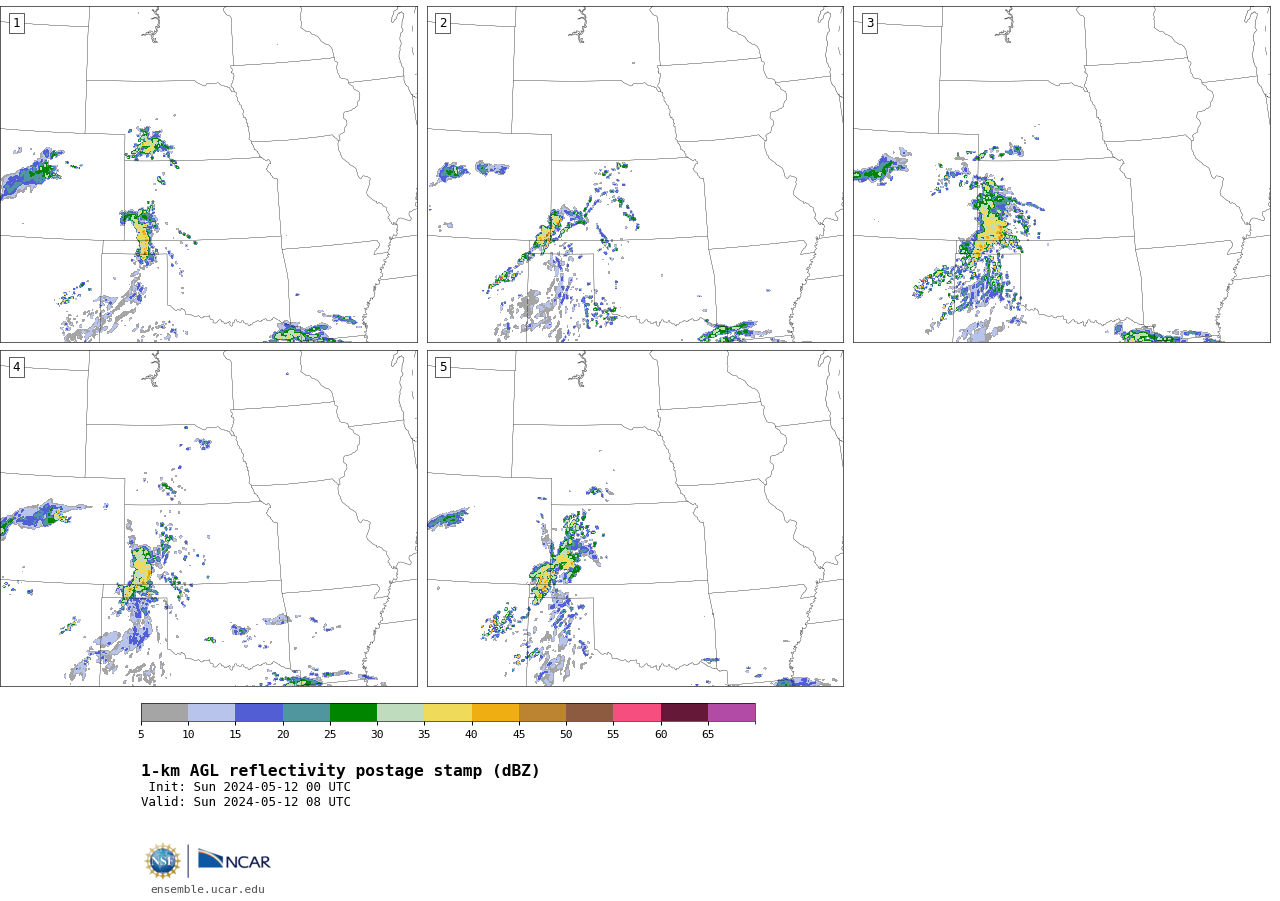The width and height of the screenshot is (1280, 901).
Task: Click the colorbar tick label 5
Action: [x=141, y=734]
